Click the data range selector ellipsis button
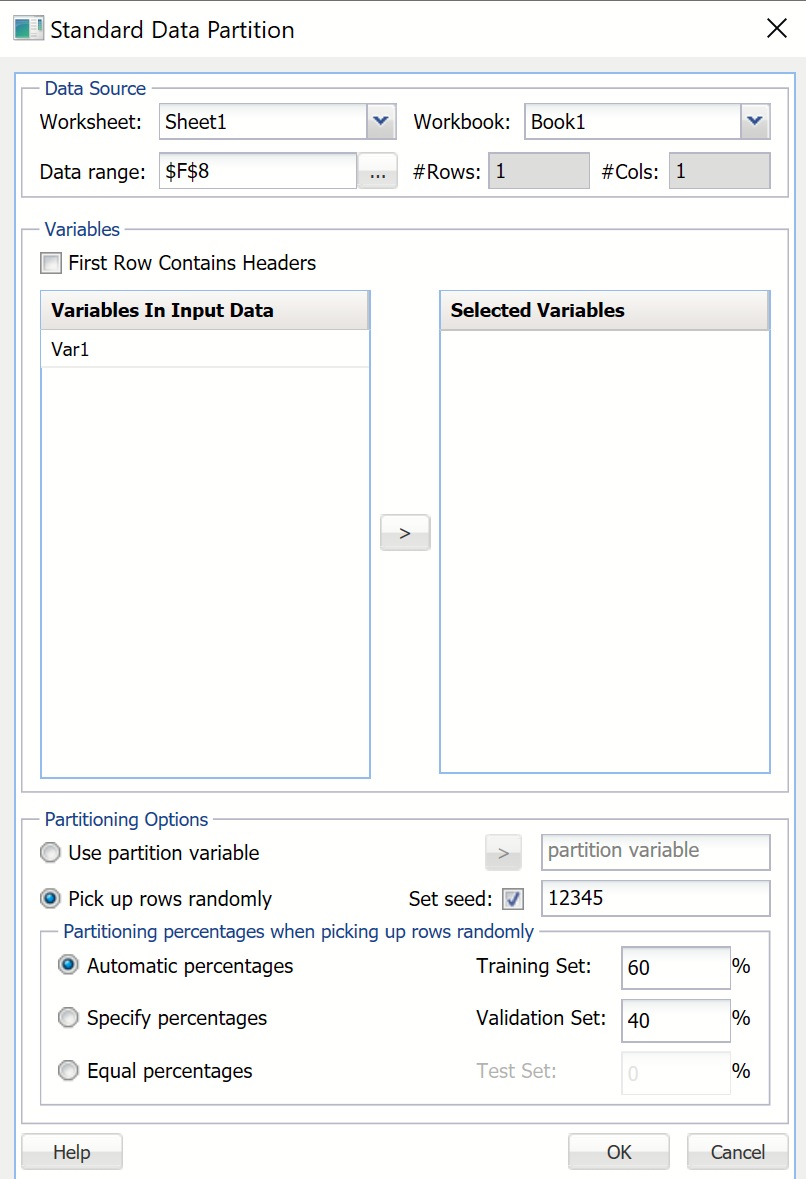Screen dimensions: 806x1179 tap(377, 172)
